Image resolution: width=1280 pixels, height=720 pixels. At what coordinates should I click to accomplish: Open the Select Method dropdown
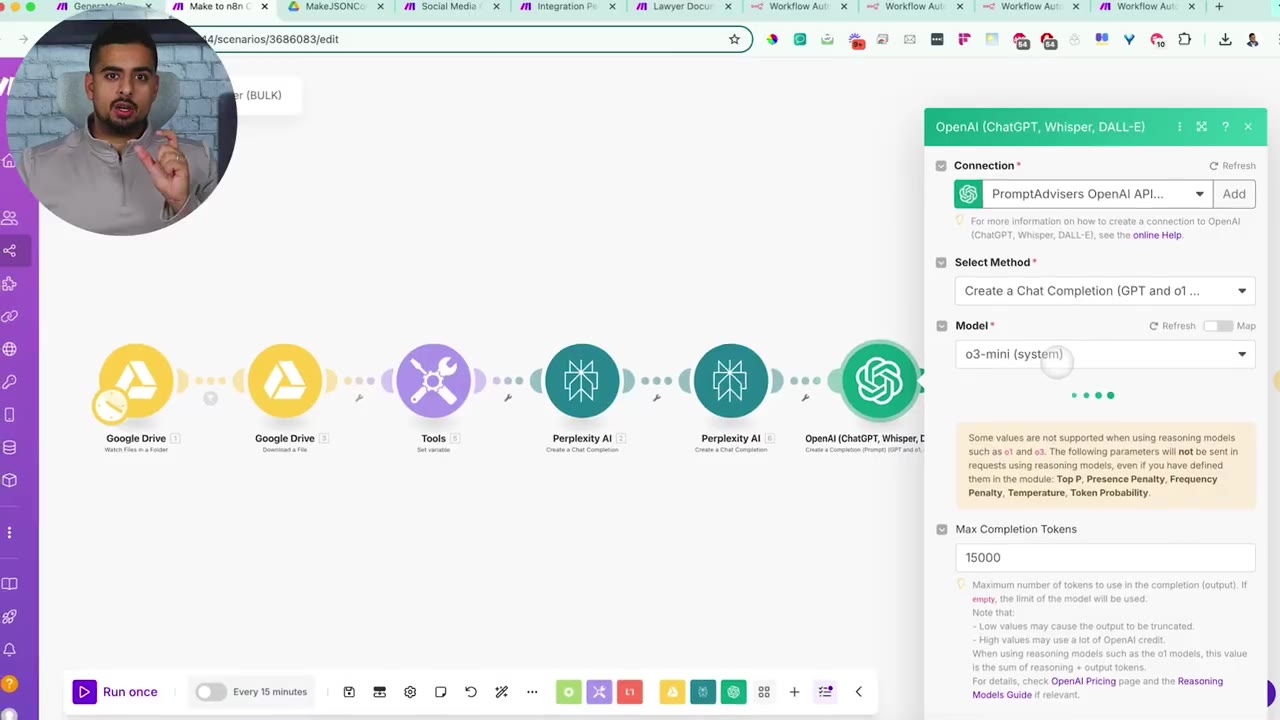1105,291
